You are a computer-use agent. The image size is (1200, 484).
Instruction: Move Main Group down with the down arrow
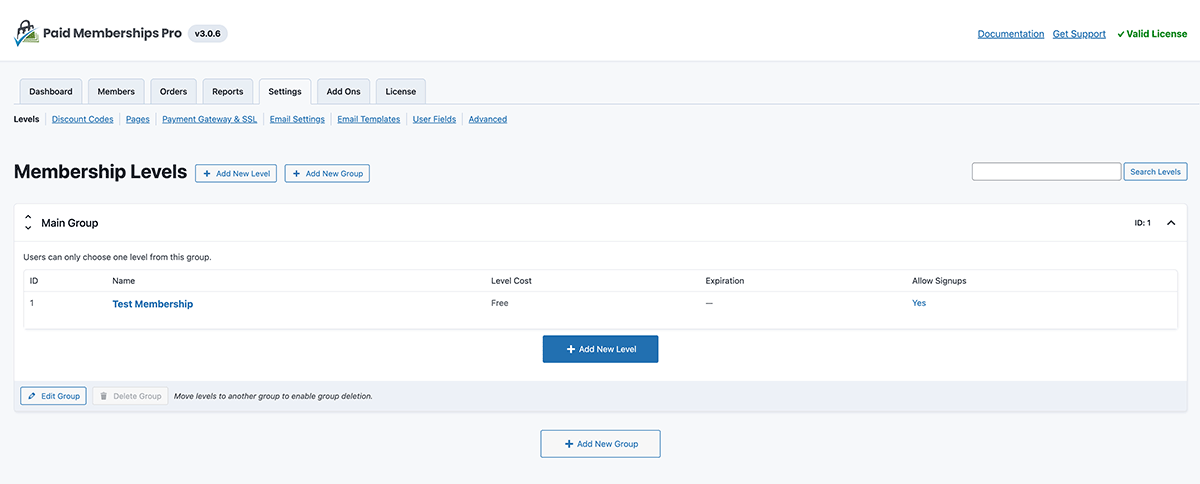[28, 229]
